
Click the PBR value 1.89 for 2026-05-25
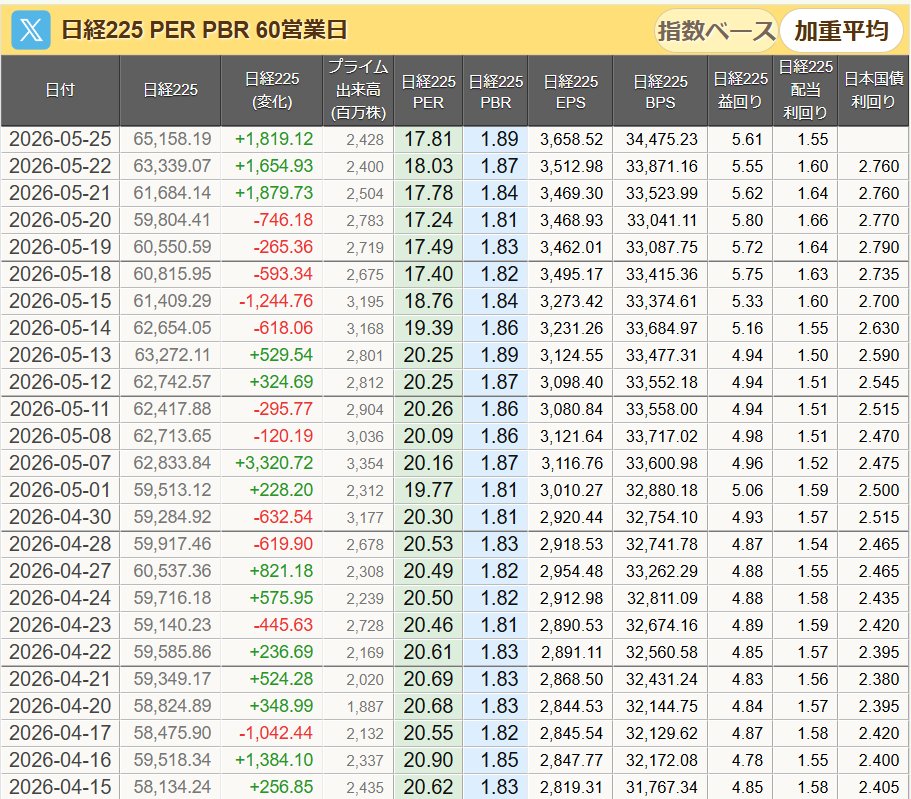pyautogui.click(x=499, y=139)
